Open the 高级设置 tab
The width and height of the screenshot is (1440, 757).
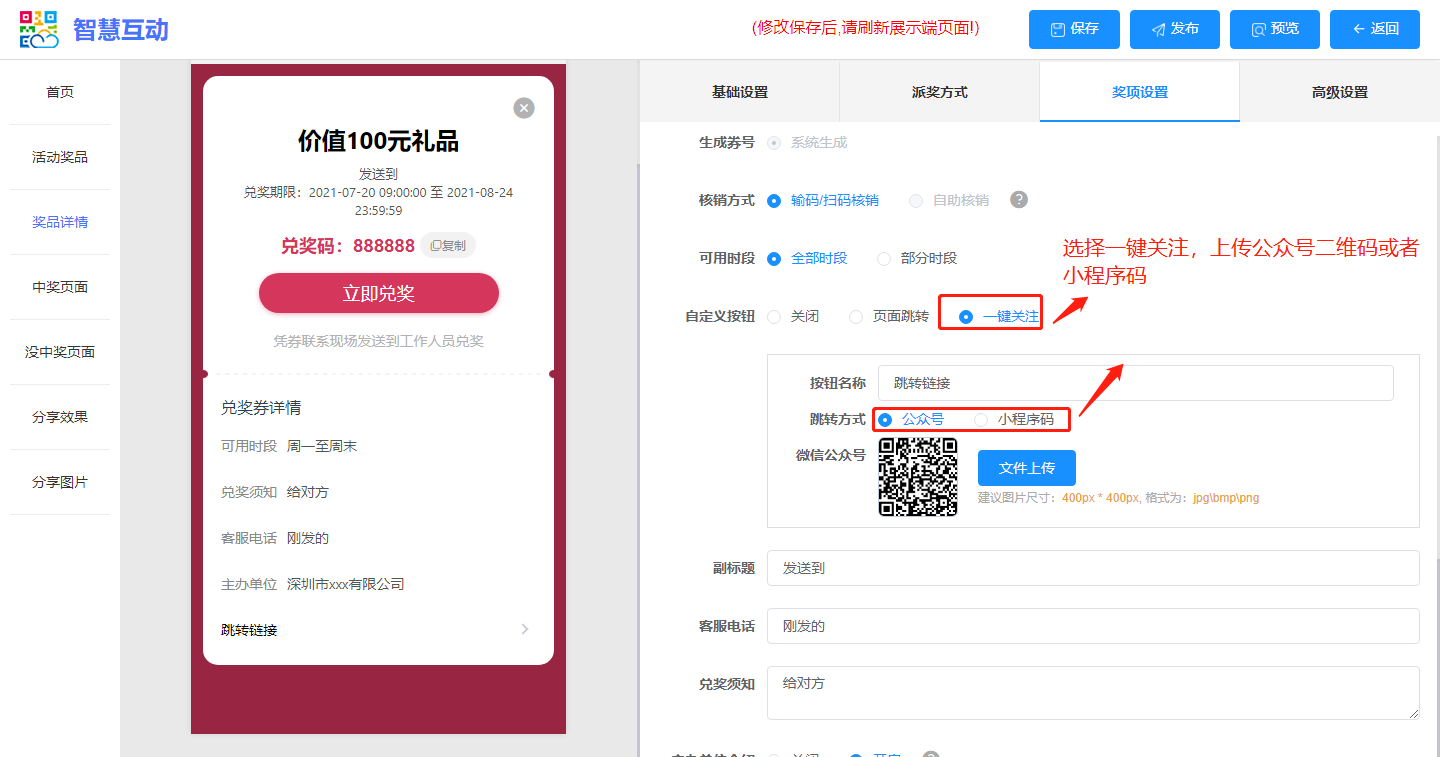pos(1339,92)
